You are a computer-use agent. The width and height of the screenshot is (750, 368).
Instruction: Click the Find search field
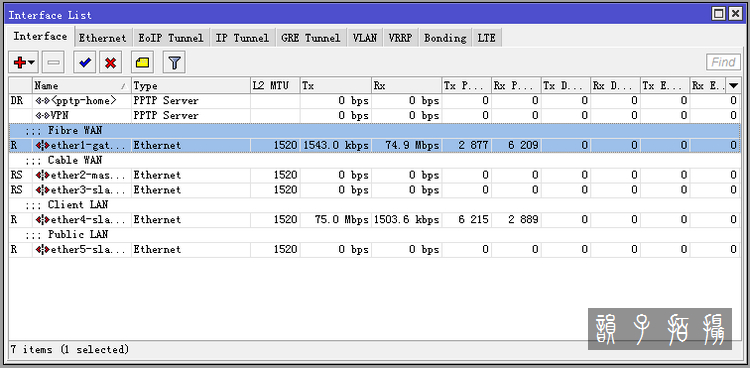pos(723,62)
